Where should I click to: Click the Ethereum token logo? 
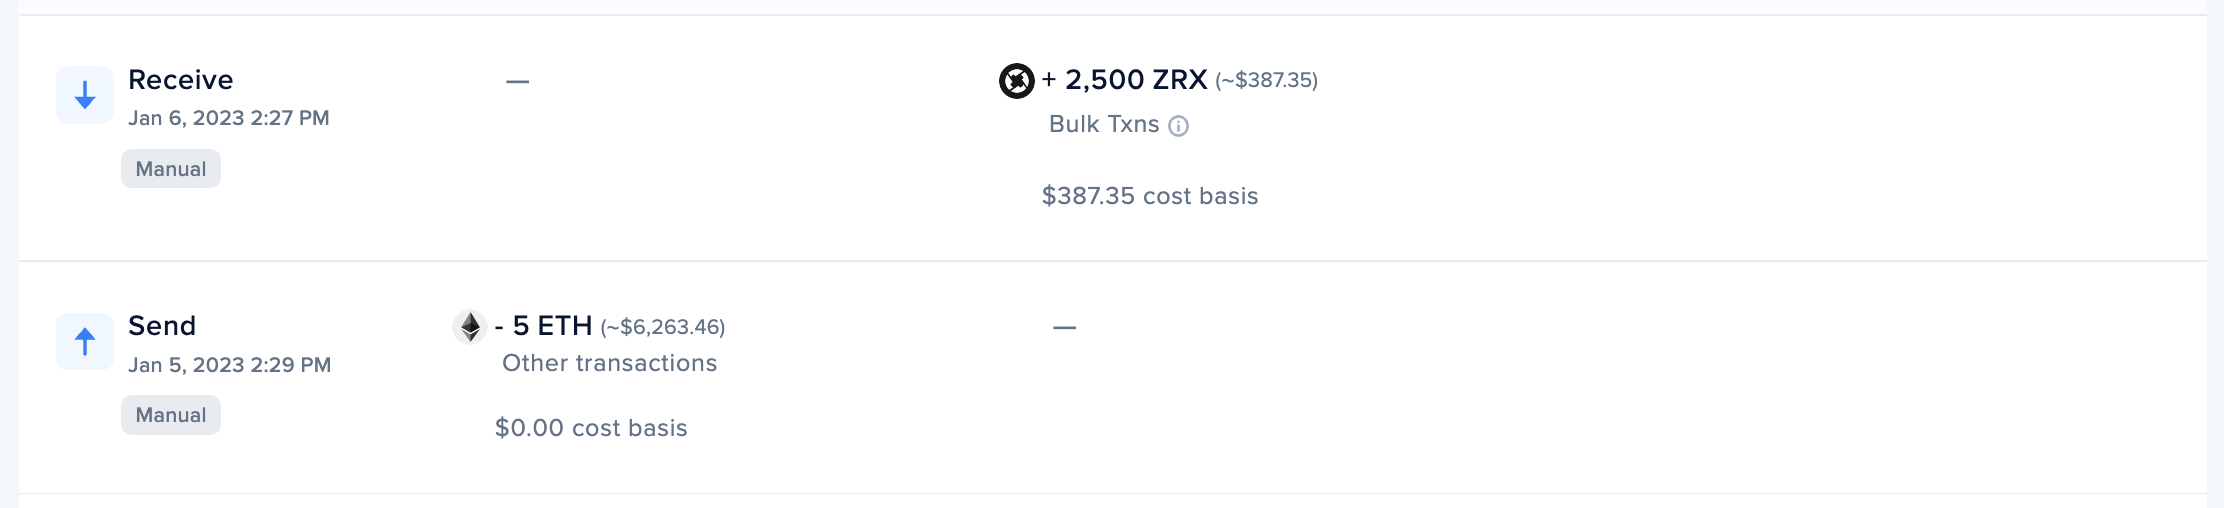(x=470, y=326)
